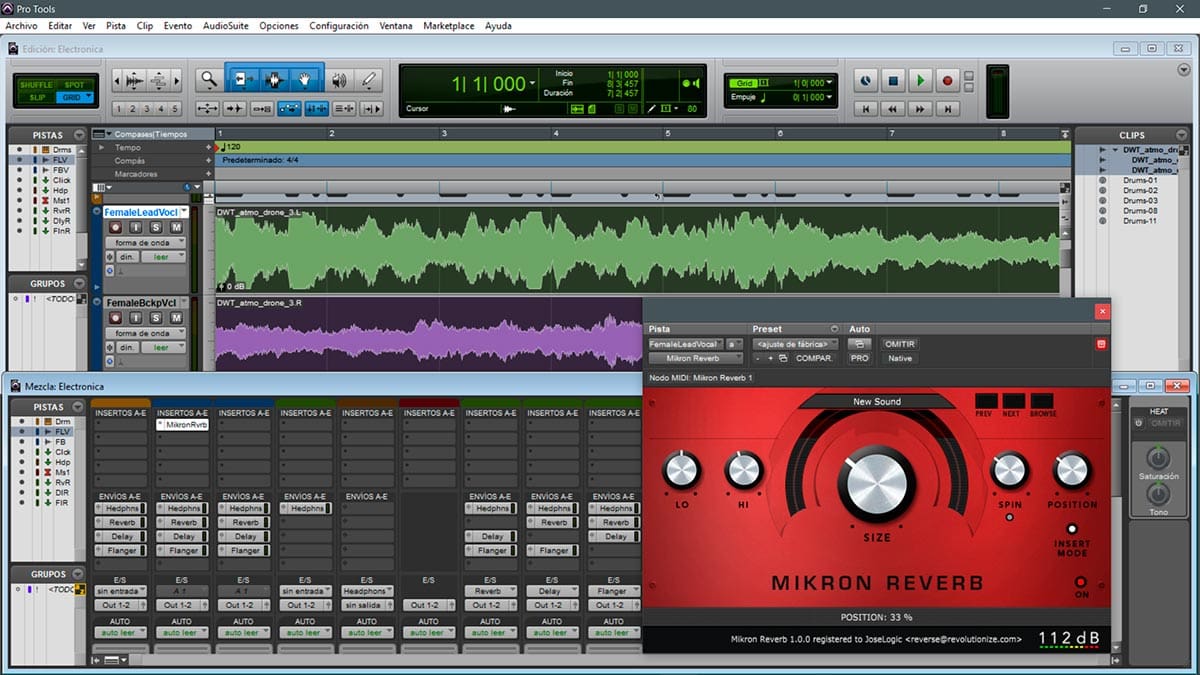
Task: Choose the Selector waveform tool
Action: (274, 80)
